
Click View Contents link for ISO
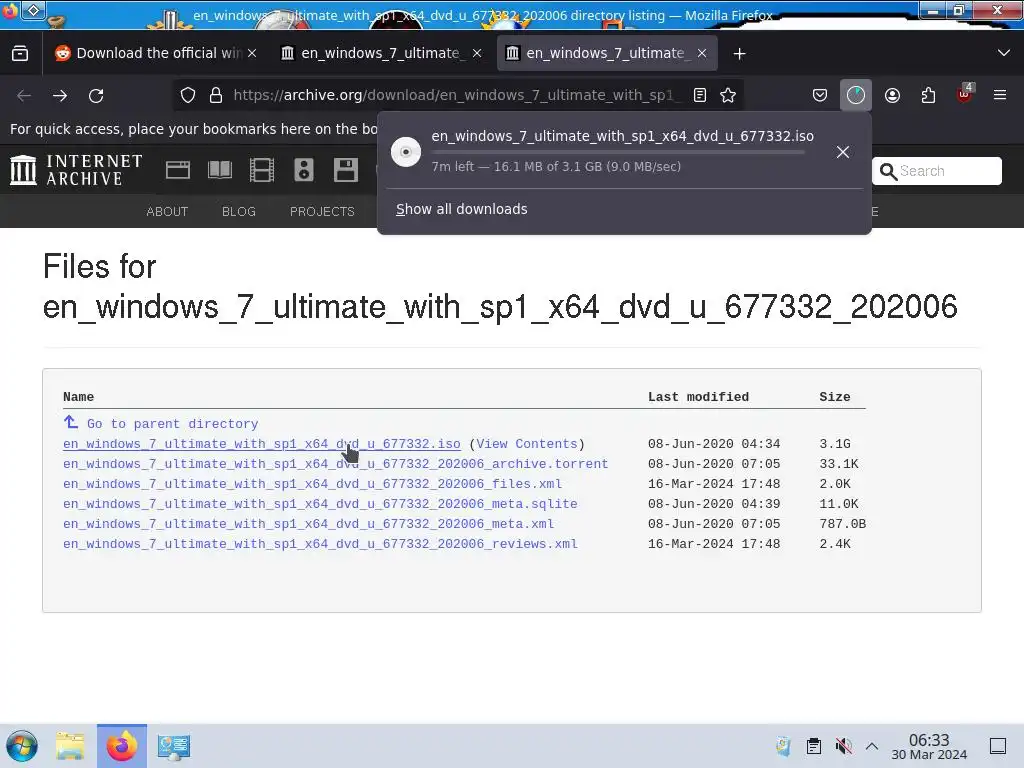click(x=526, y=444)
